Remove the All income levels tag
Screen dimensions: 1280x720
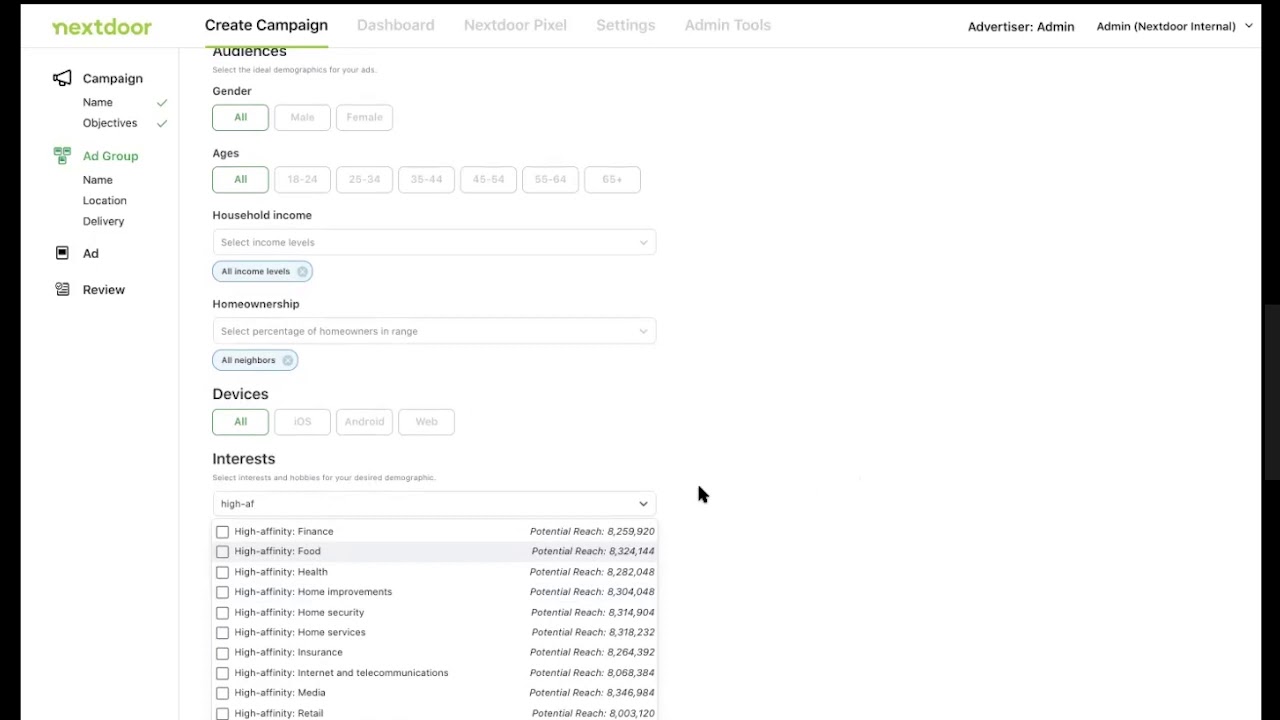click(x=302, y=271)
